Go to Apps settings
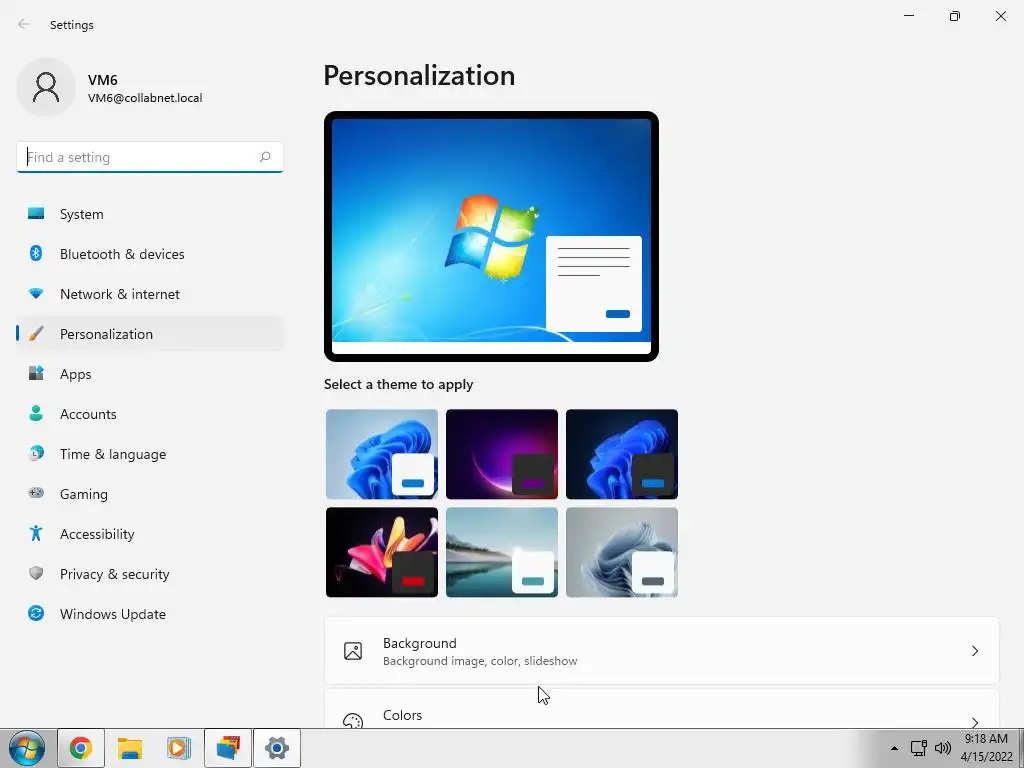Screen dimensions: 1024x768 click(x=150, y=374)
